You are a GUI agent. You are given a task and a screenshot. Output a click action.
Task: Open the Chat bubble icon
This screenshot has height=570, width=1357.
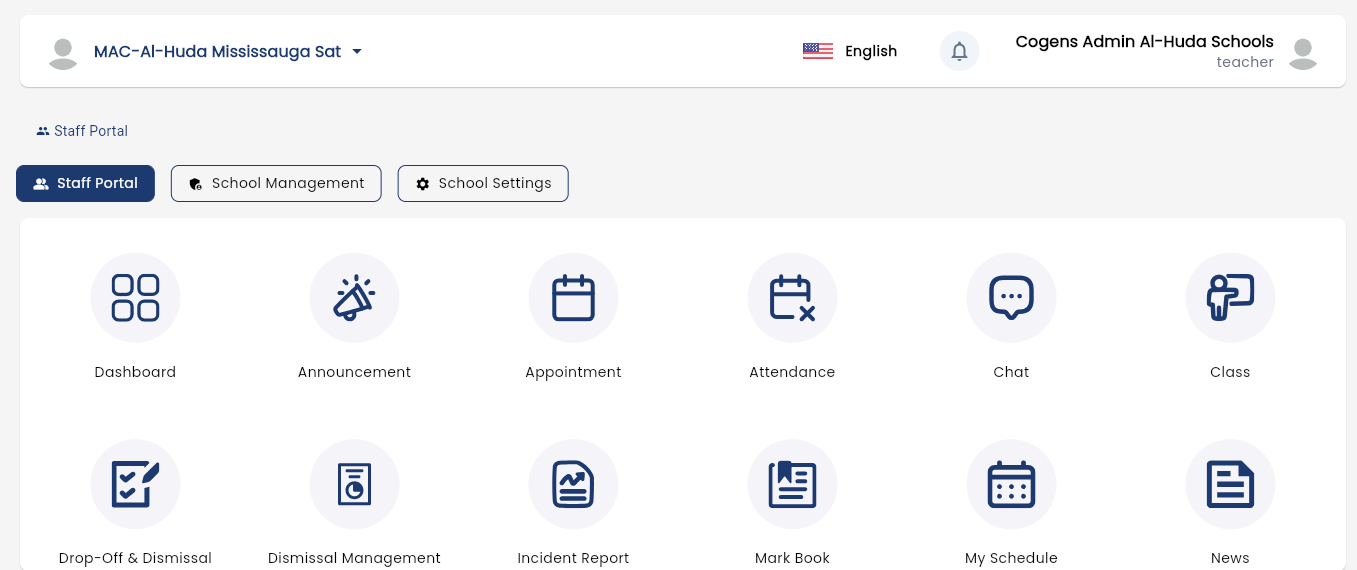(1011, 298)
